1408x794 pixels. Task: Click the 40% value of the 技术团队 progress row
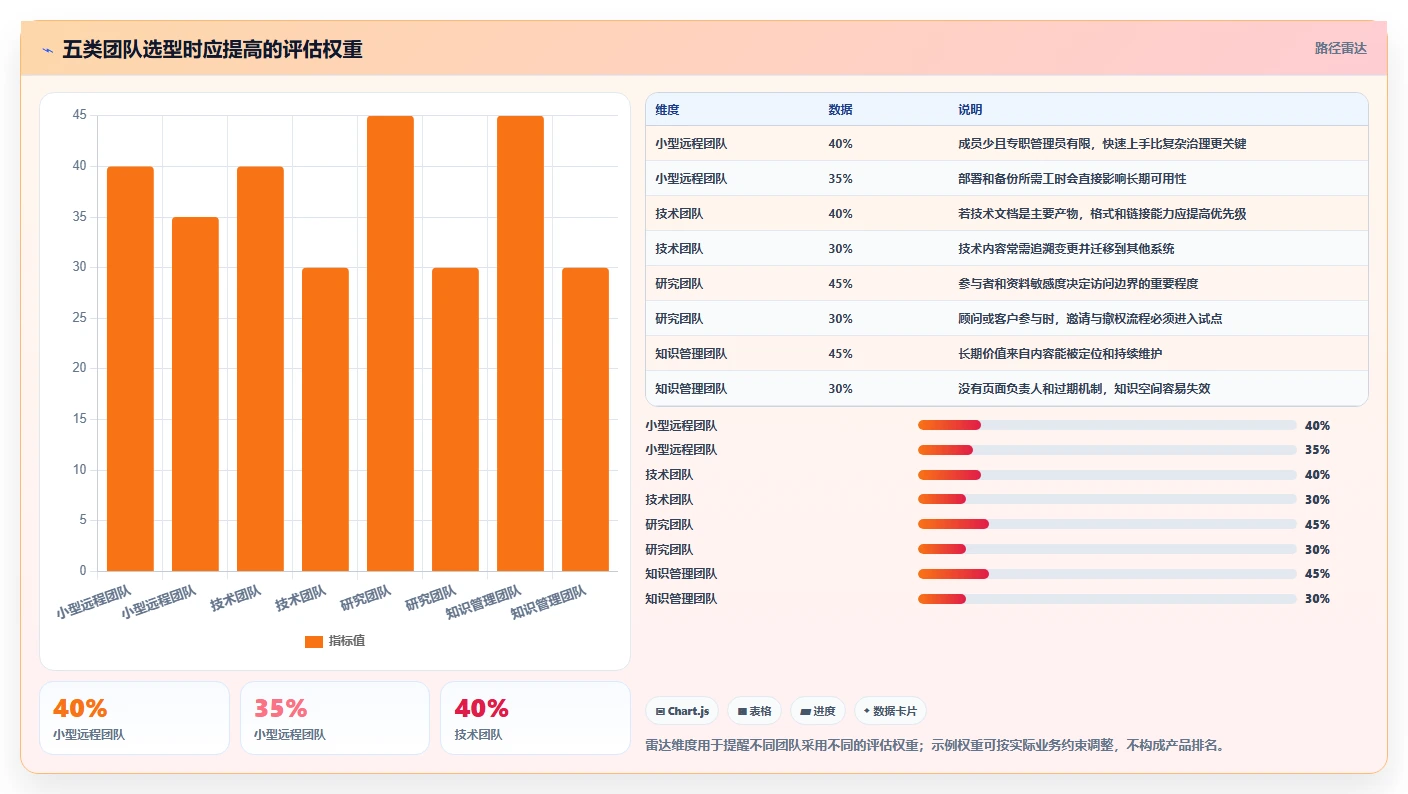pos(1317,475)
